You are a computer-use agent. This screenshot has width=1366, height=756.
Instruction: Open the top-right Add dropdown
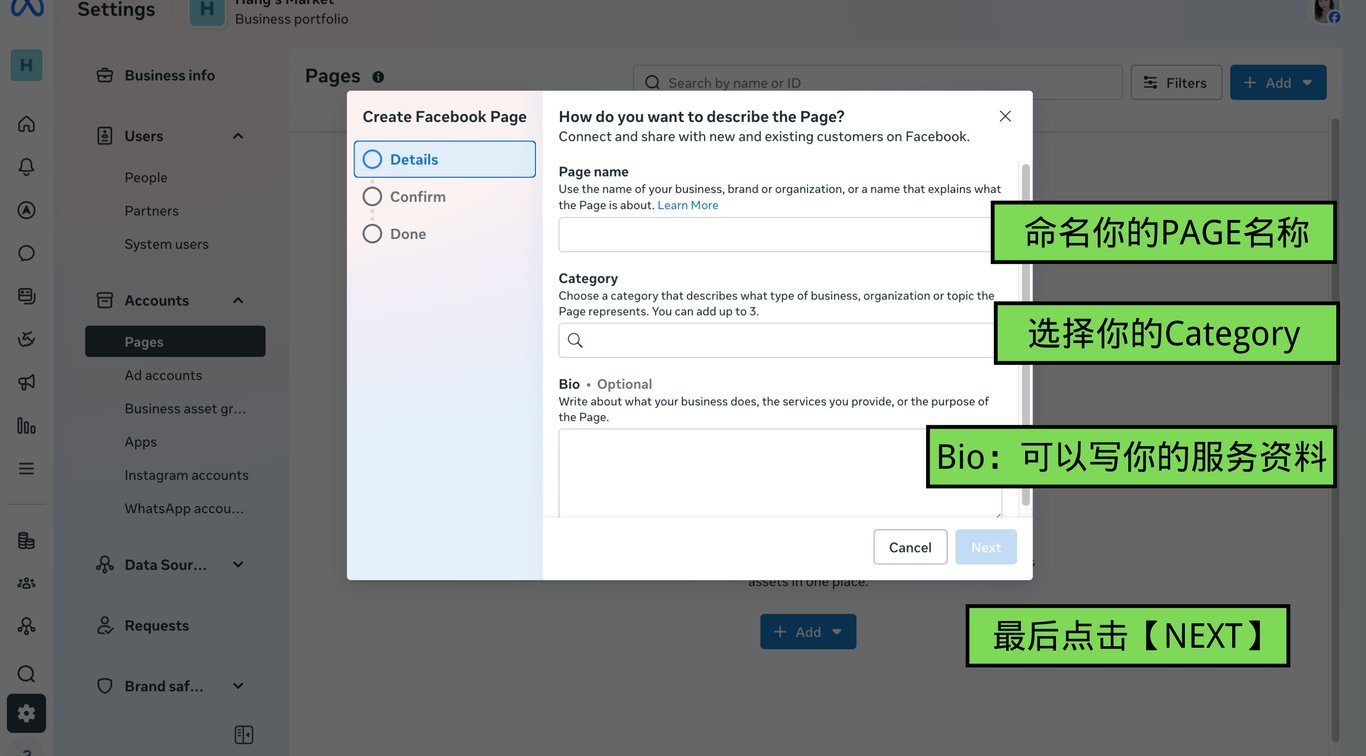coord(1278,83)
